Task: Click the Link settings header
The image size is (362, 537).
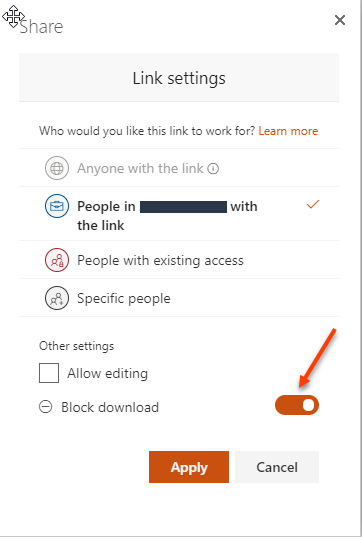Action: point(179,78)
